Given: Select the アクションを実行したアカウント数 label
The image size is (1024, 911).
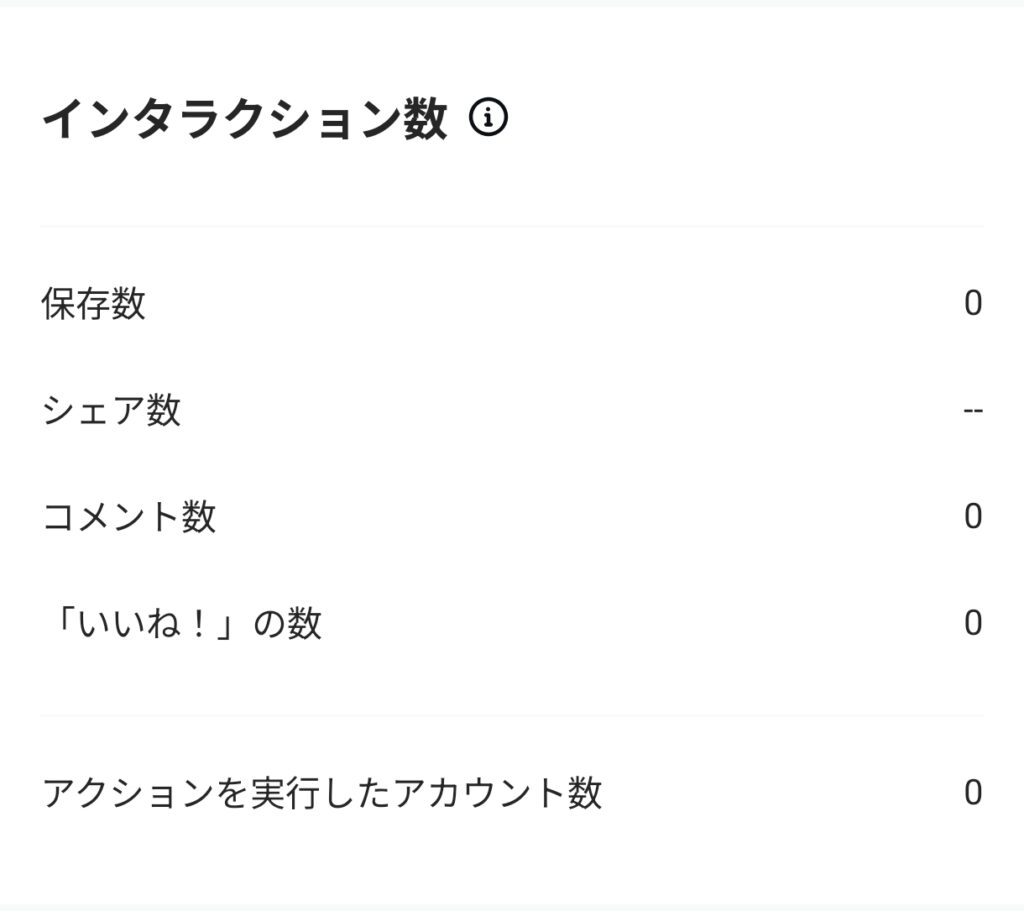Looking at the screenshot, I should 322,793.
